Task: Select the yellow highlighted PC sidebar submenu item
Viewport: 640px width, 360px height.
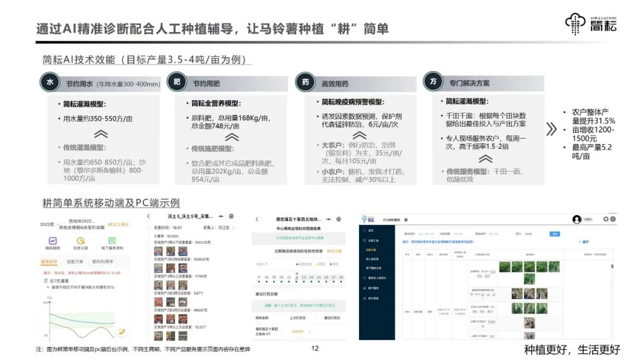Action: click(x=371, y=250)
